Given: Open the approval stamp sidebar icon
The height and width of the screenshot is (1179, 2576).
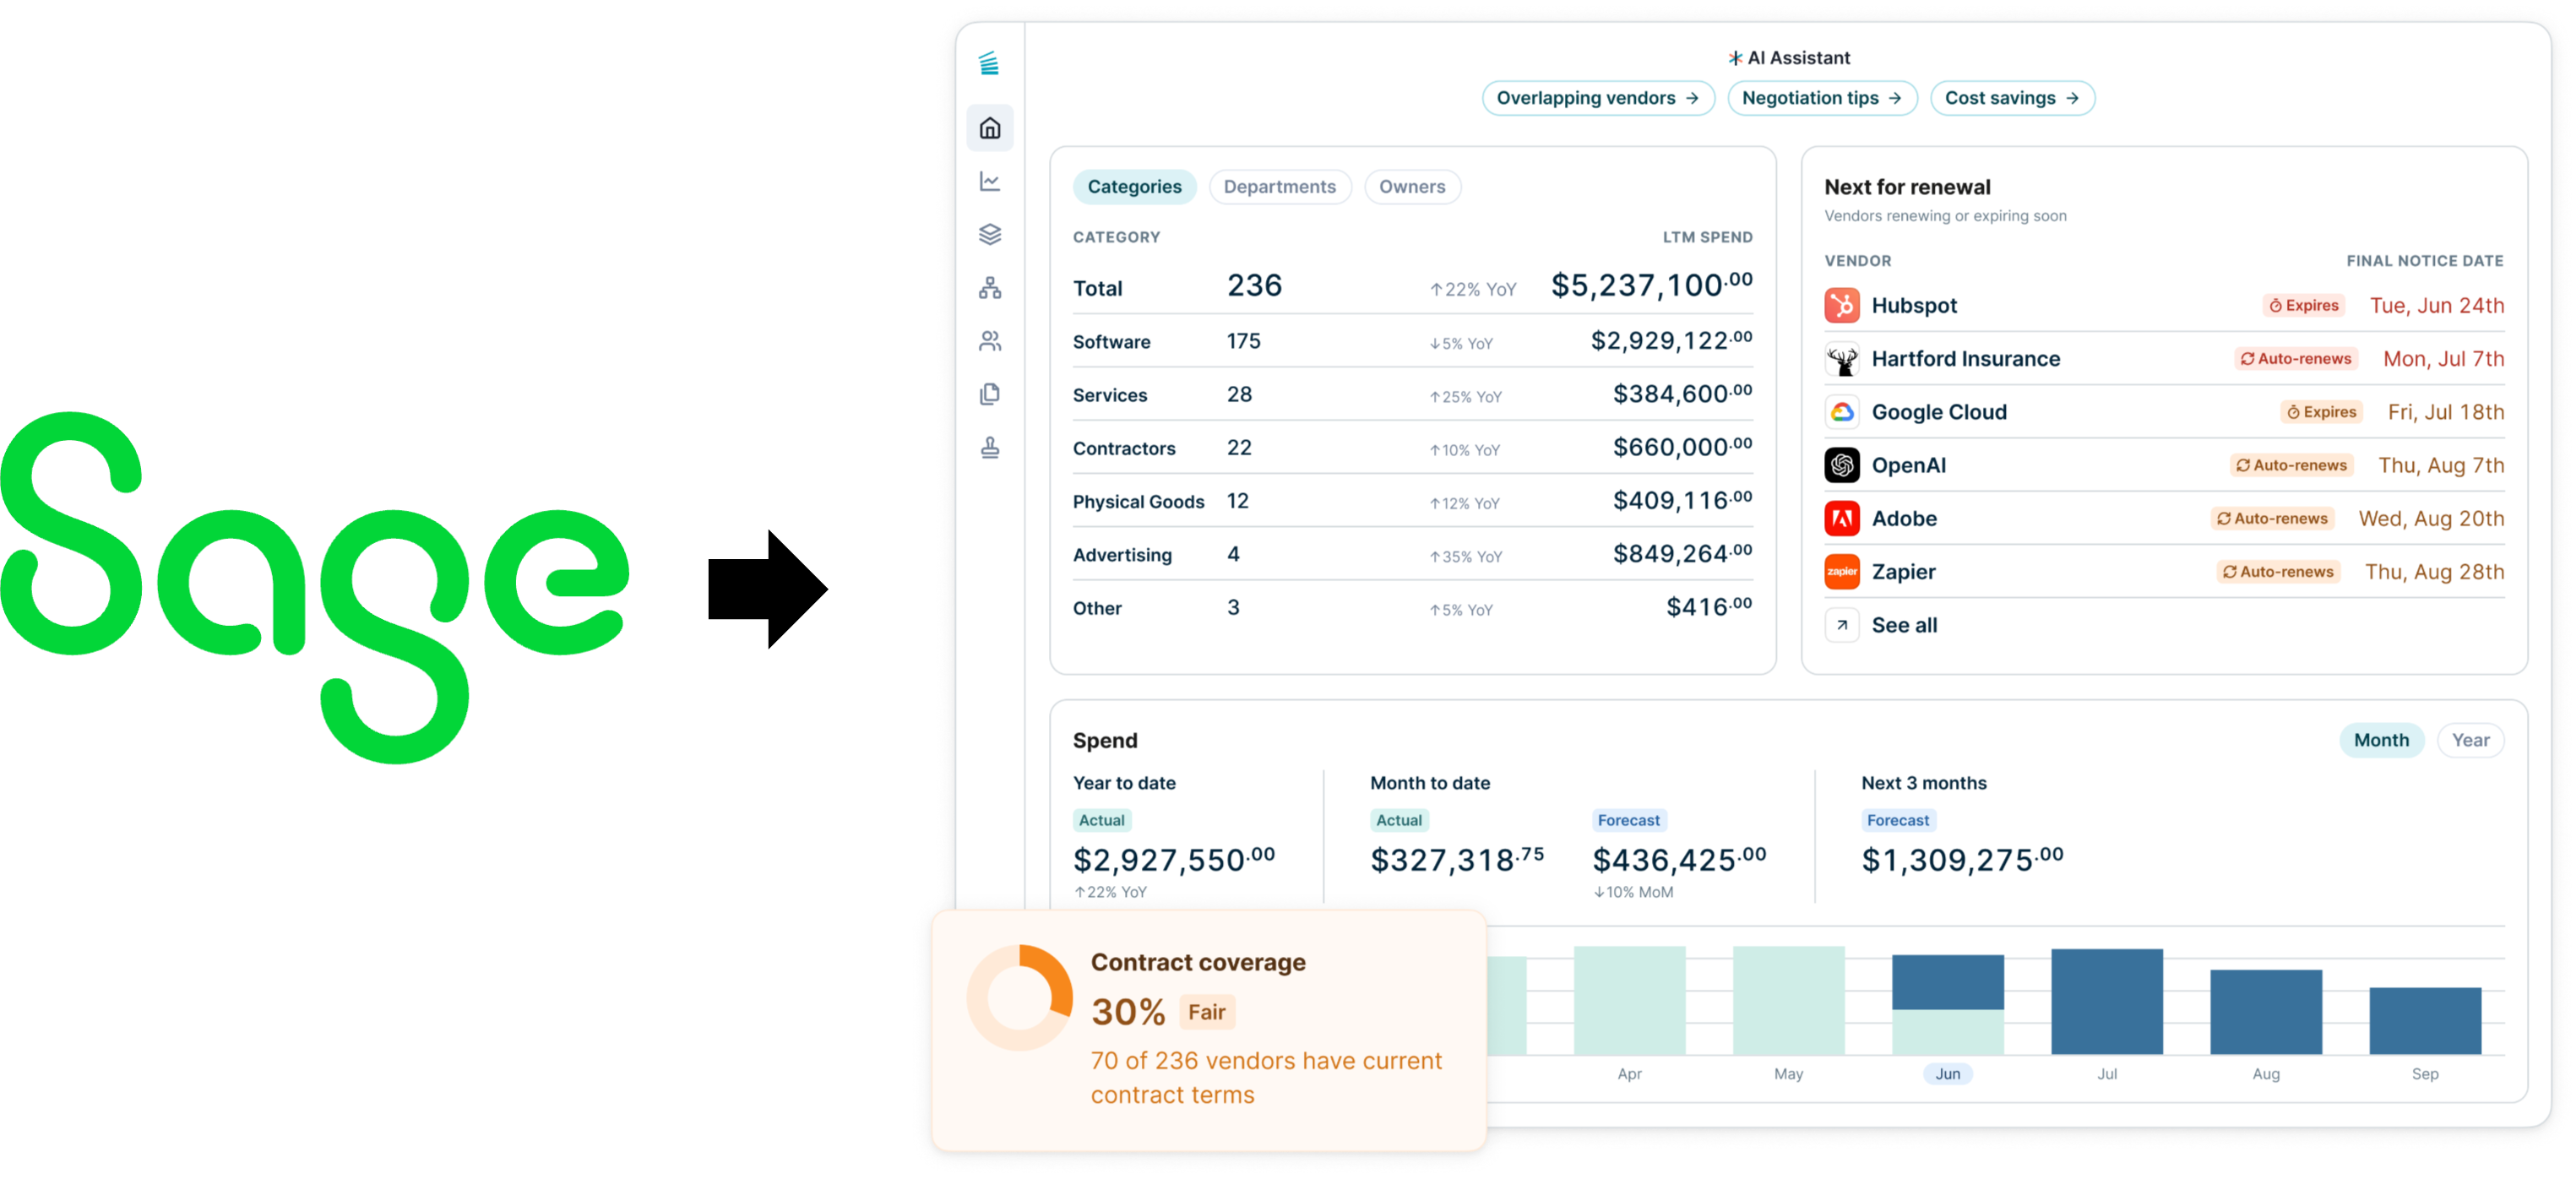Looking at the screenshot, I should click(989, 447).
